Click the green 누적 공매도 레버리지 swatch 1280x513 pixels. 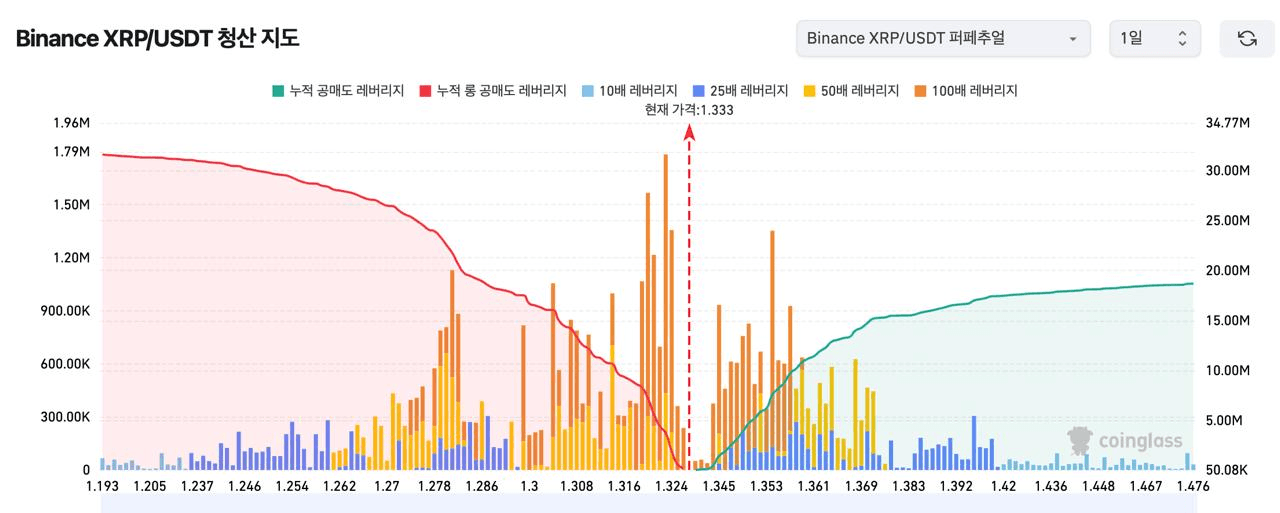point(277,91)
